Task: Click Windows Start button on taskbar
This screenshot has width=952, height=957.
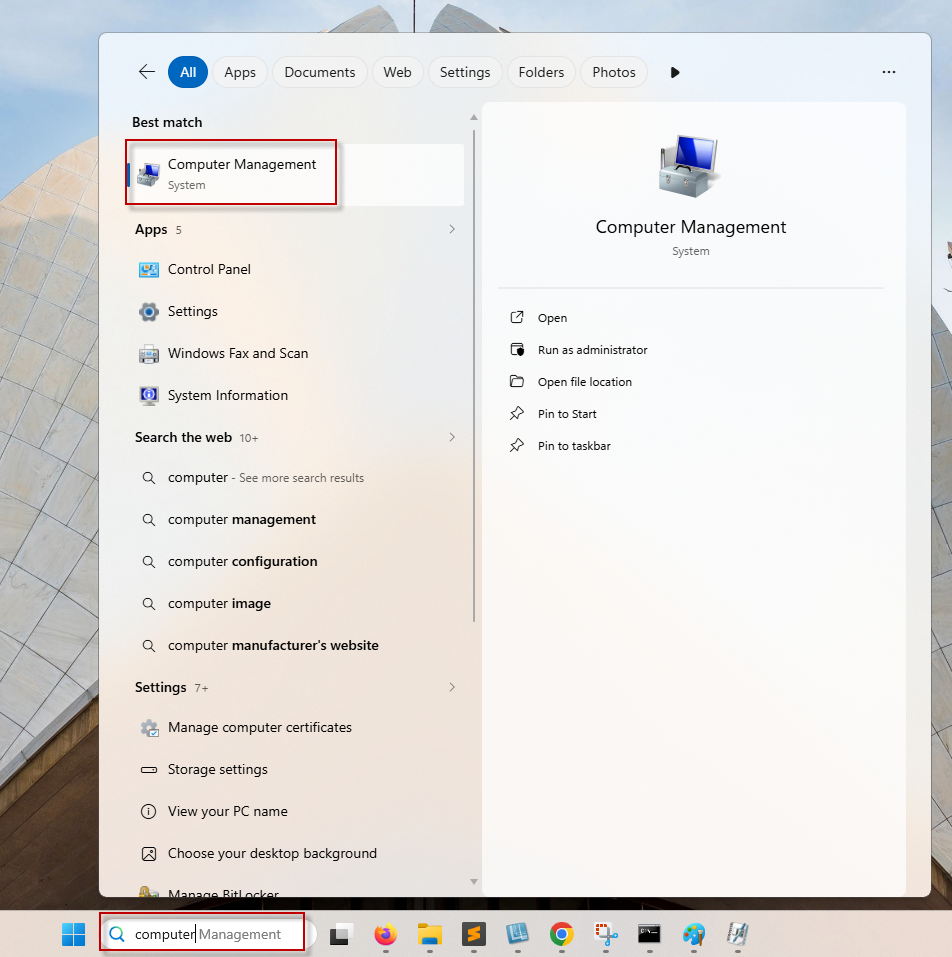Action: 74,934
